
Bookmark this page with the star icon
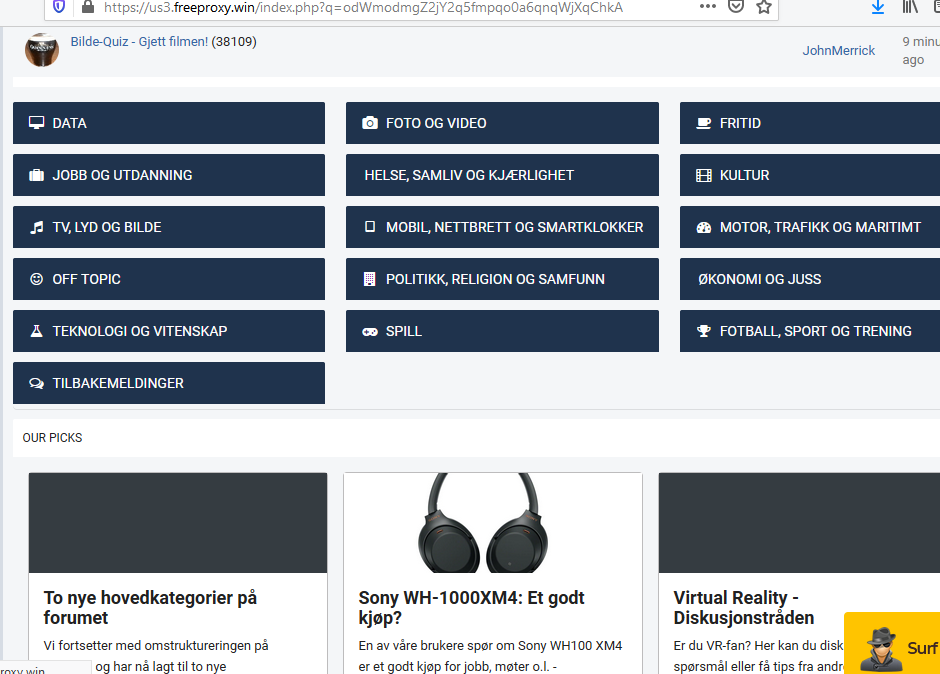pyautogui.click(x=764, y=7)
